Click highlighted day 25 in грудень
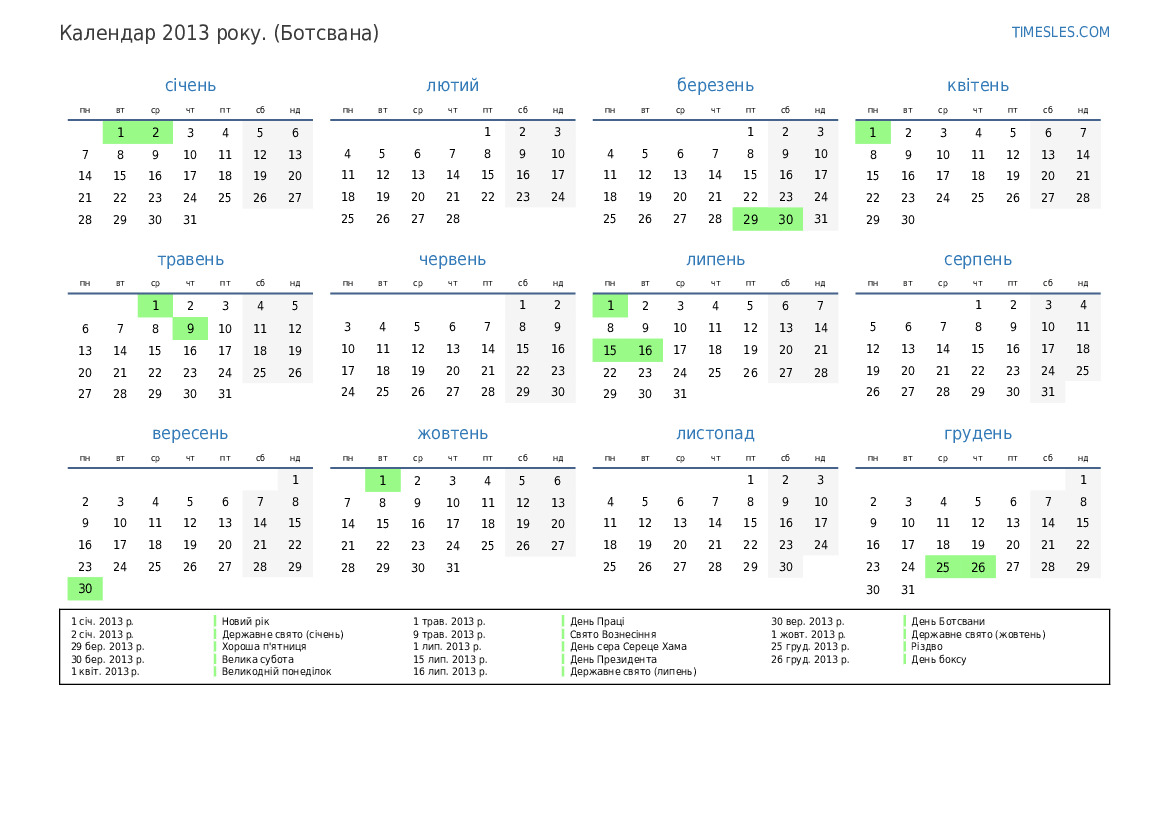This screenshot has width=1169, height=827. point(942,567)
